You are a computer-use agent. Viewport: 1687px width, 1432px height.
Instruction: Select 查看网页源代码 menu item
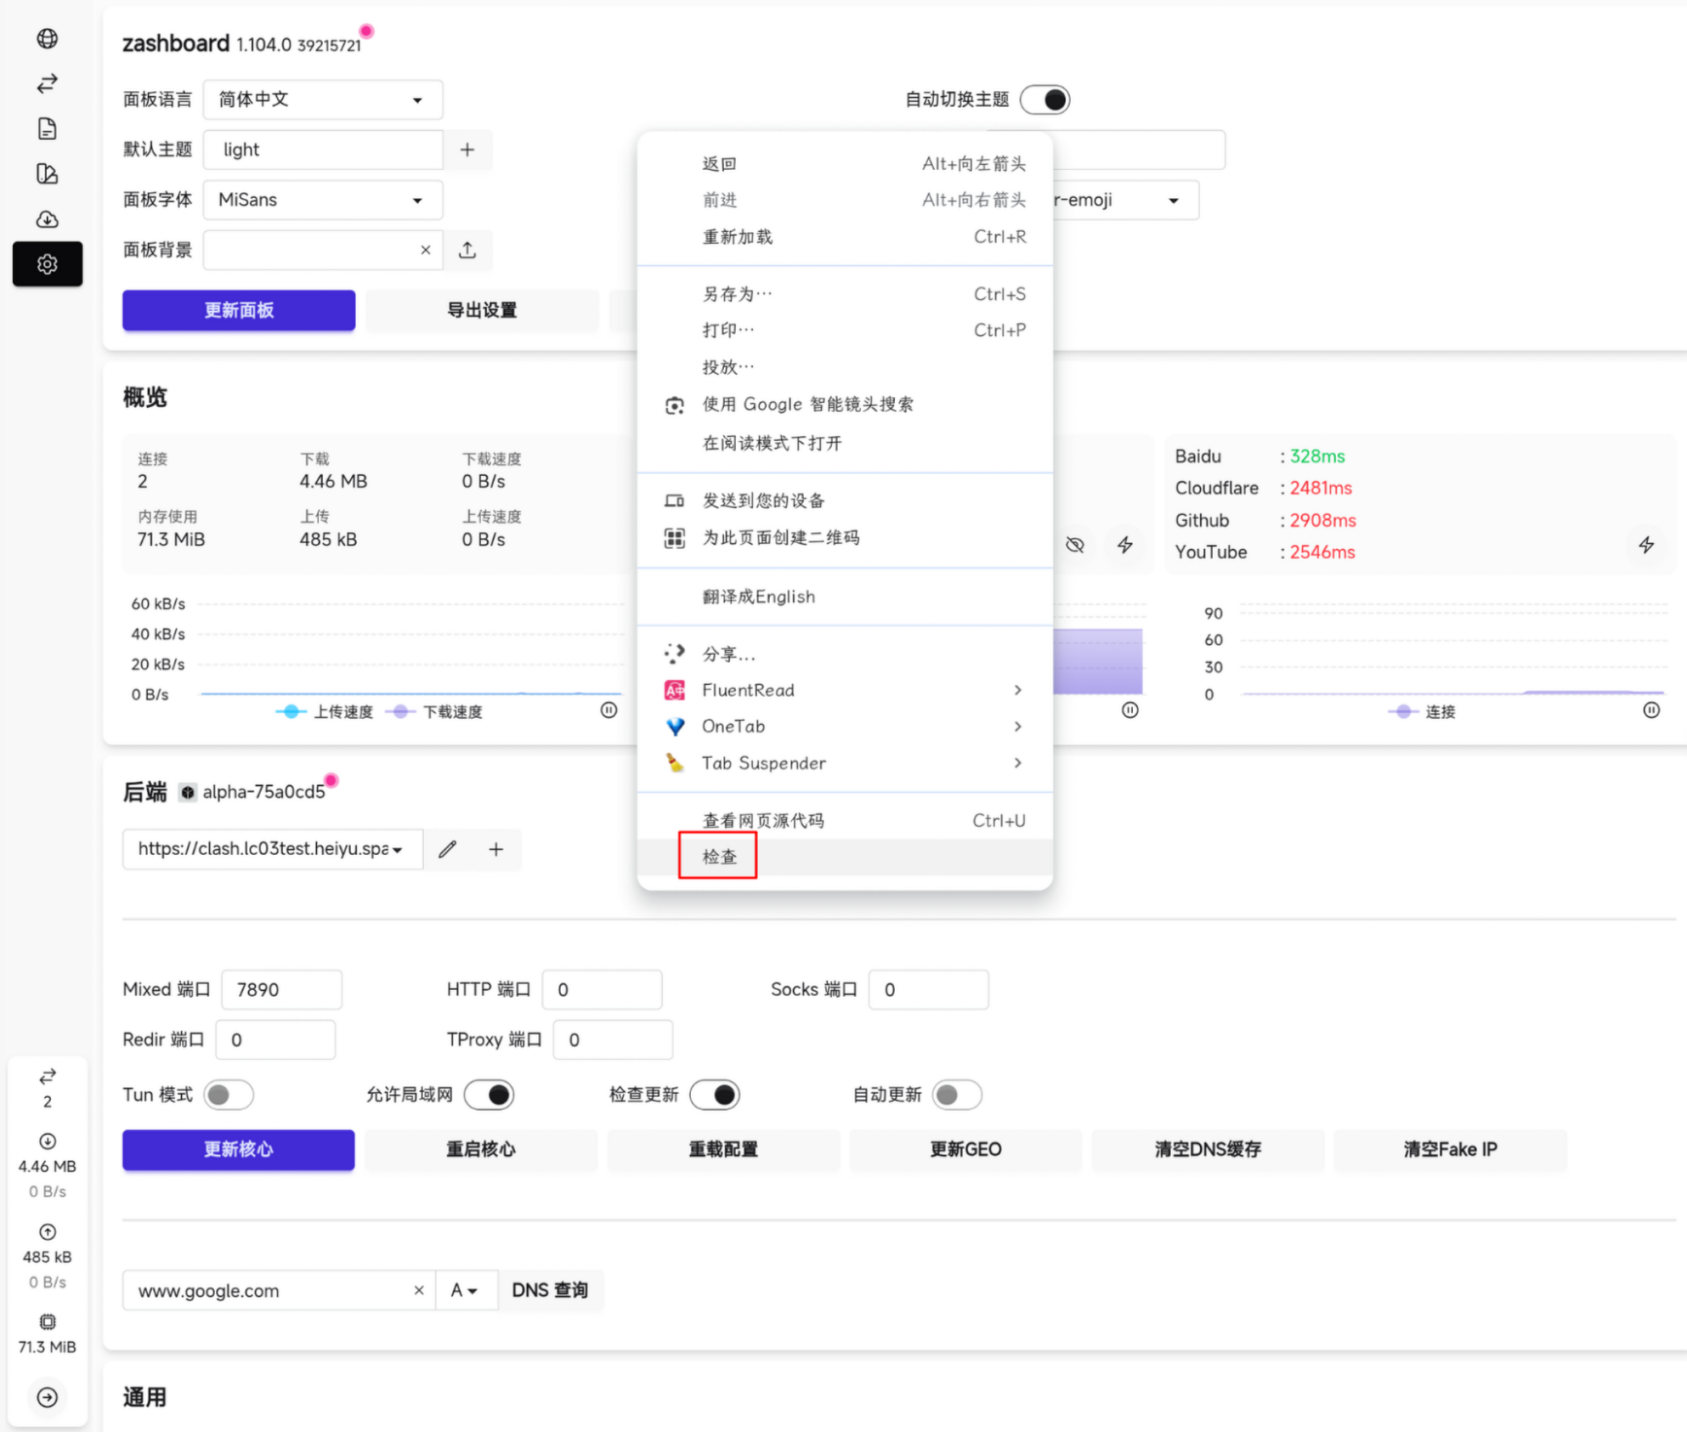(x=845, y=821)
